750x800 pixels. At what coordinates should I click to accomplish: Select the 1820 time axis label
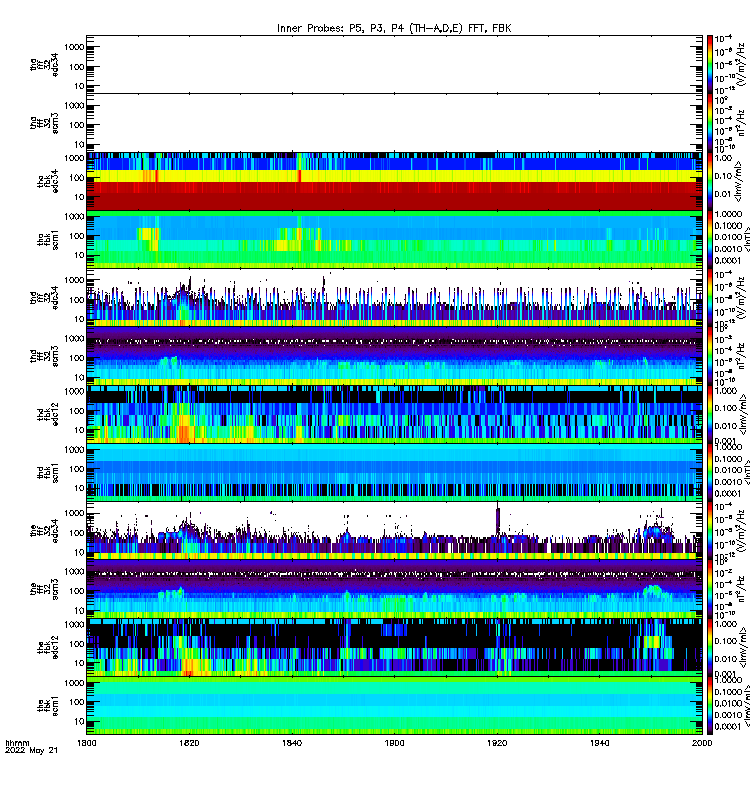pos(189,743)
